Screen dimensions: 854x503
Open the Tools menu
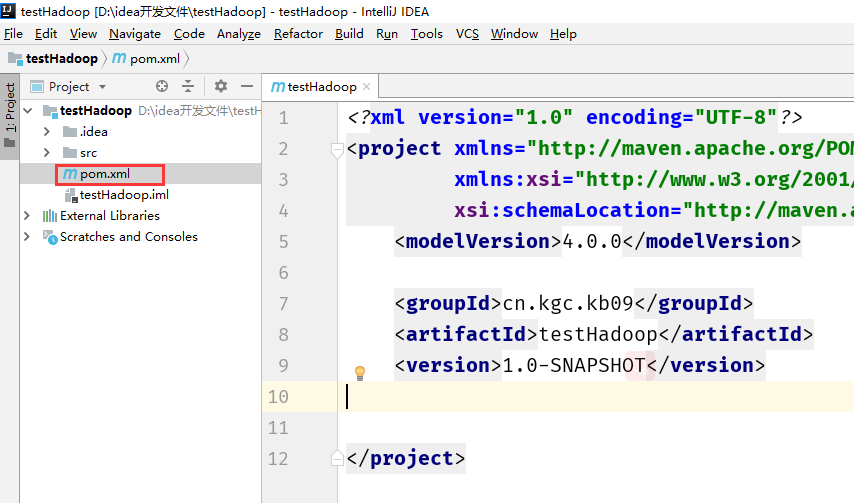coord(426,34)
